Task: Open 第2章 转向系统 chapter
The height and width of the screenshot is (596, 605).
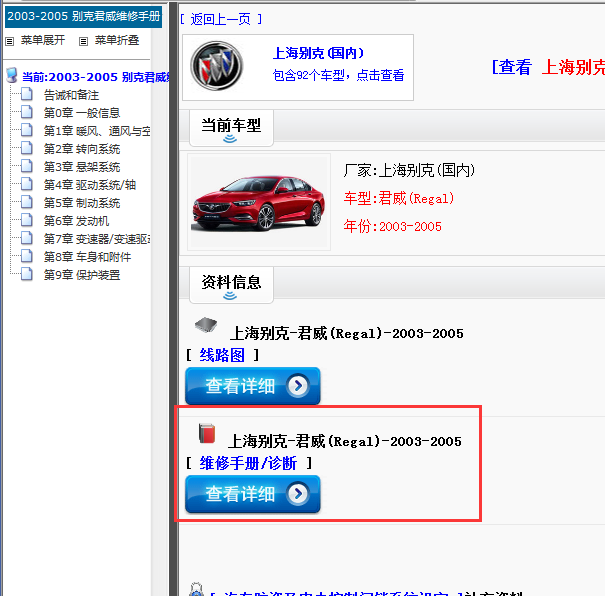Action: pyautogui.click(x=82, y=149)
